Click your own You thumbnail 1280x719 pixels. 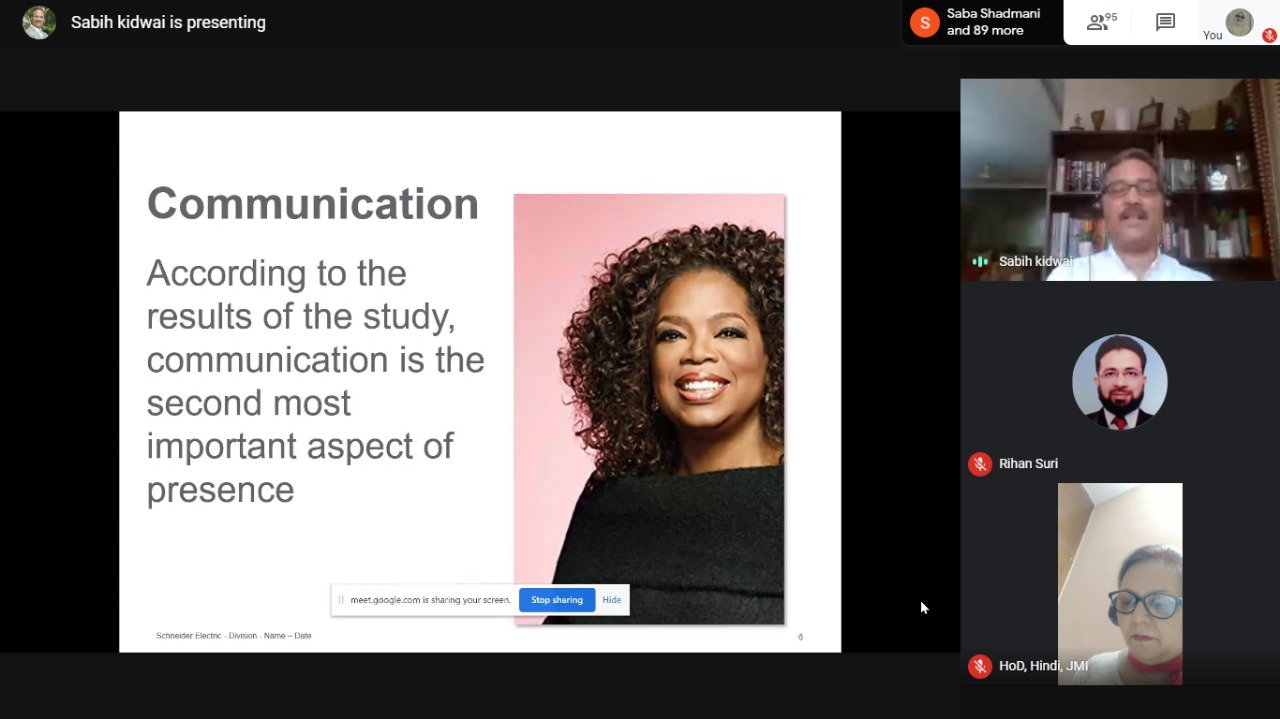tap(1239, 22)
